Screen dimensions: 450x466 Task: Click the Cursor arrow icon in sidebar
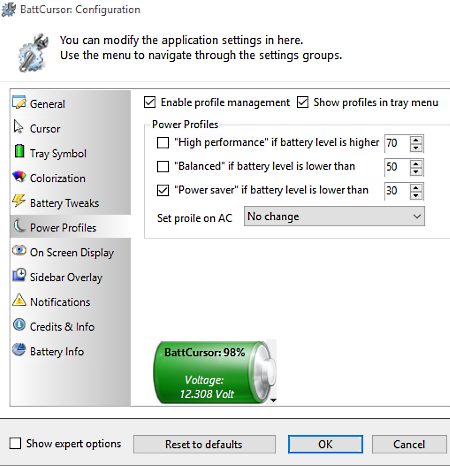(18, 127)
